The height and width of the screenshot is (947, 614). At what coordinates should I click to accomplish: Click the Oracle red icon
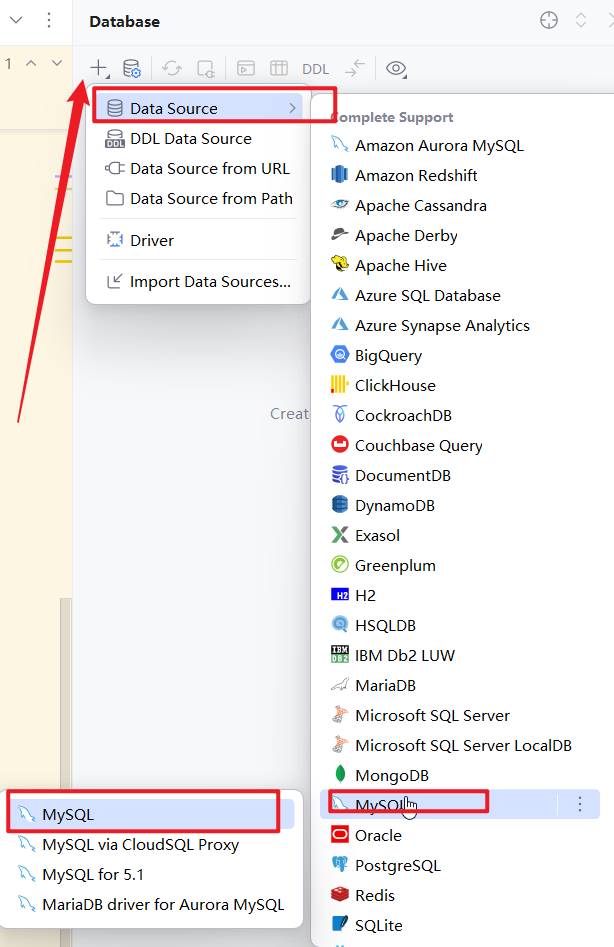click(x=340, y=835)
